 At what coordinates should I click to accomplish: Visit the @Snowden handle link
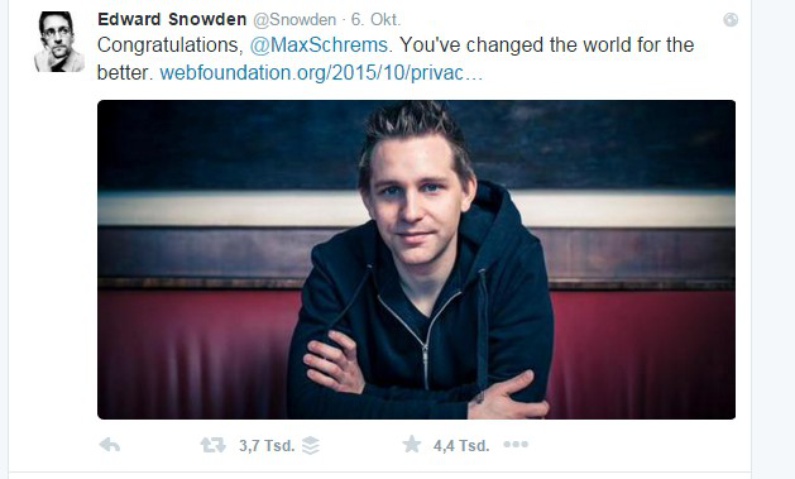coord(295,20)
